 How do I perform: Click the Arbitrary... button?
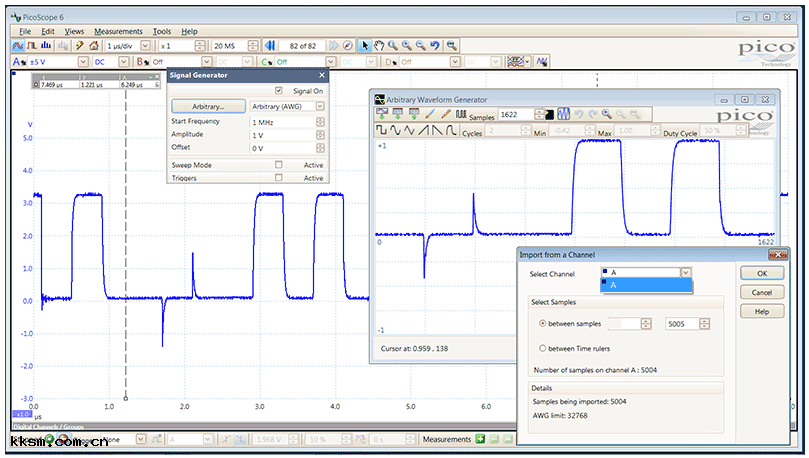(208, 106)
